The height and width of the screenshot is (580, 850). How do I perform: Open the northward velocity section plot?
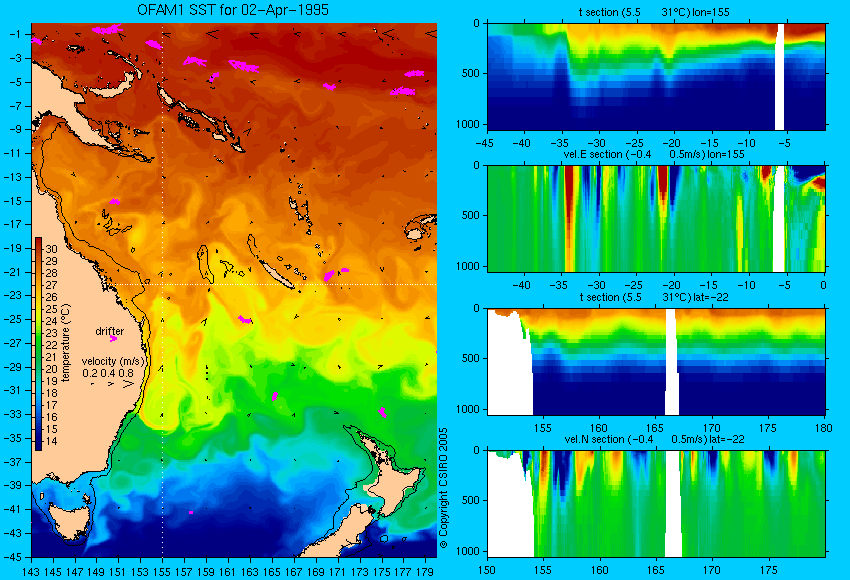point(656,504)
